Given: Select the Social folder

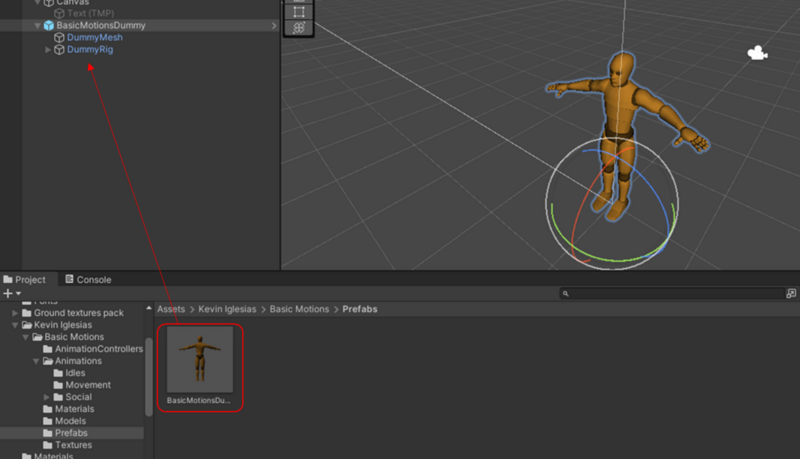Looking at the screenshot, I should [79, 397].
